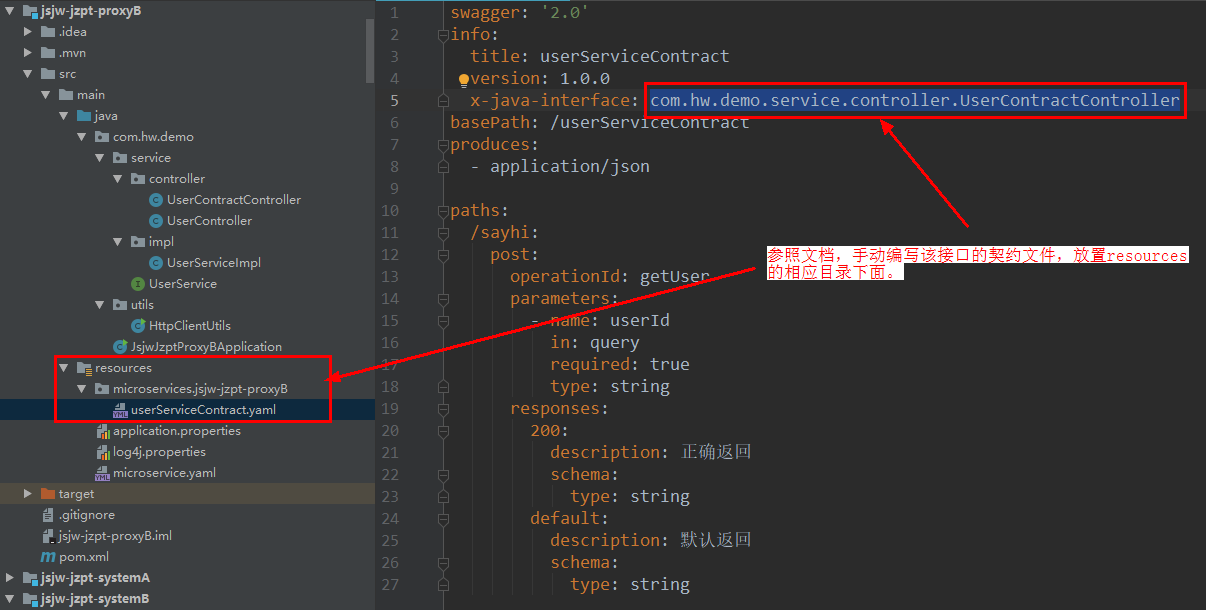Click the controller package icon
The image size is (1206, 610).
coord(138,178)
